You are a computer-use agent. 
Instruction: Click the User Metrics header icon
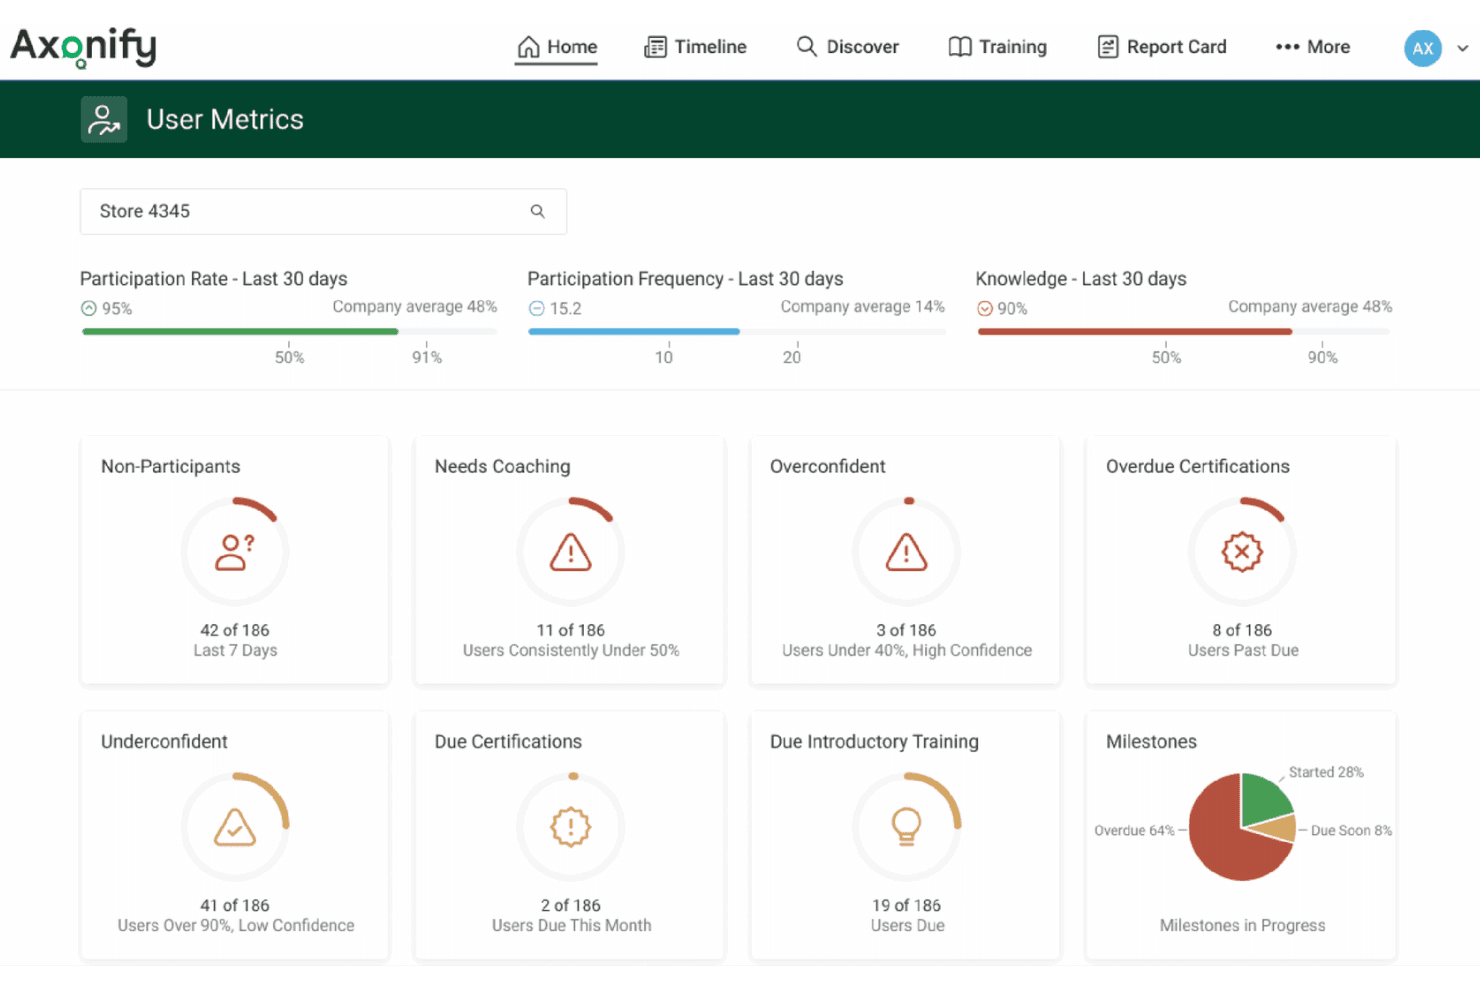tap(104, 119)
